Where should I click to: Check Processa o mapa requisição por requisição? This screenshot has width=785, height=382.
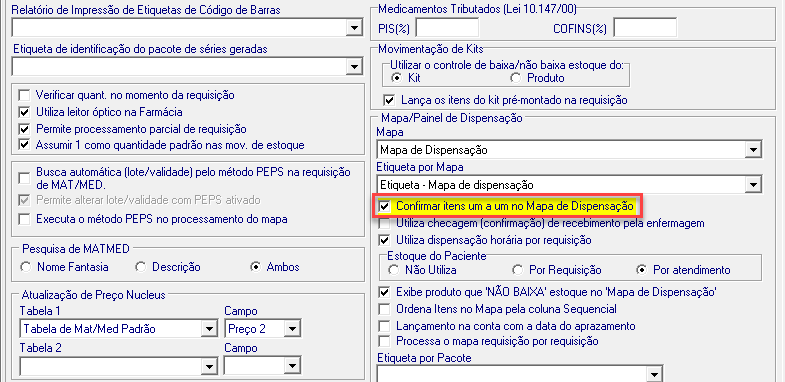pyautogui.click(x=384, y=341)
